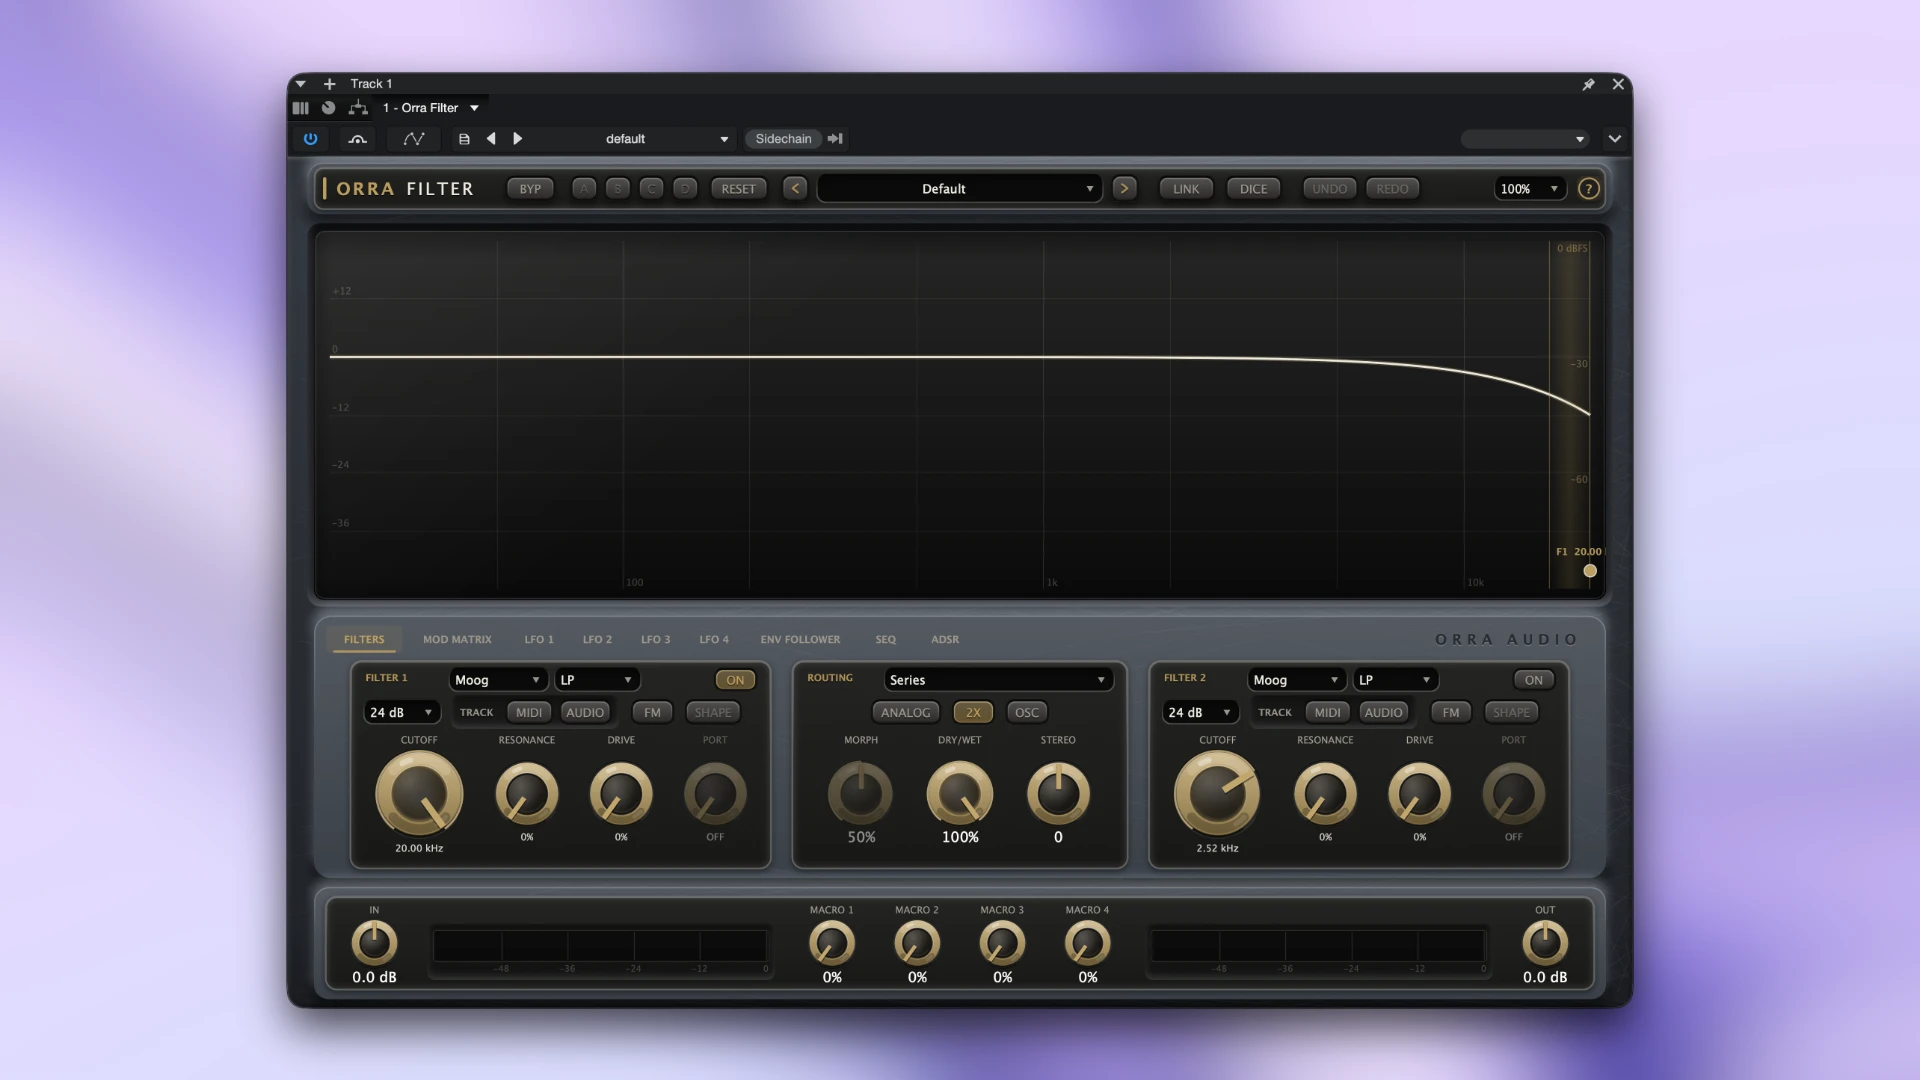Pin the plugin window
Image resolution: width=1920 pixels, height=1080 pixels.
coord(1588,84)
